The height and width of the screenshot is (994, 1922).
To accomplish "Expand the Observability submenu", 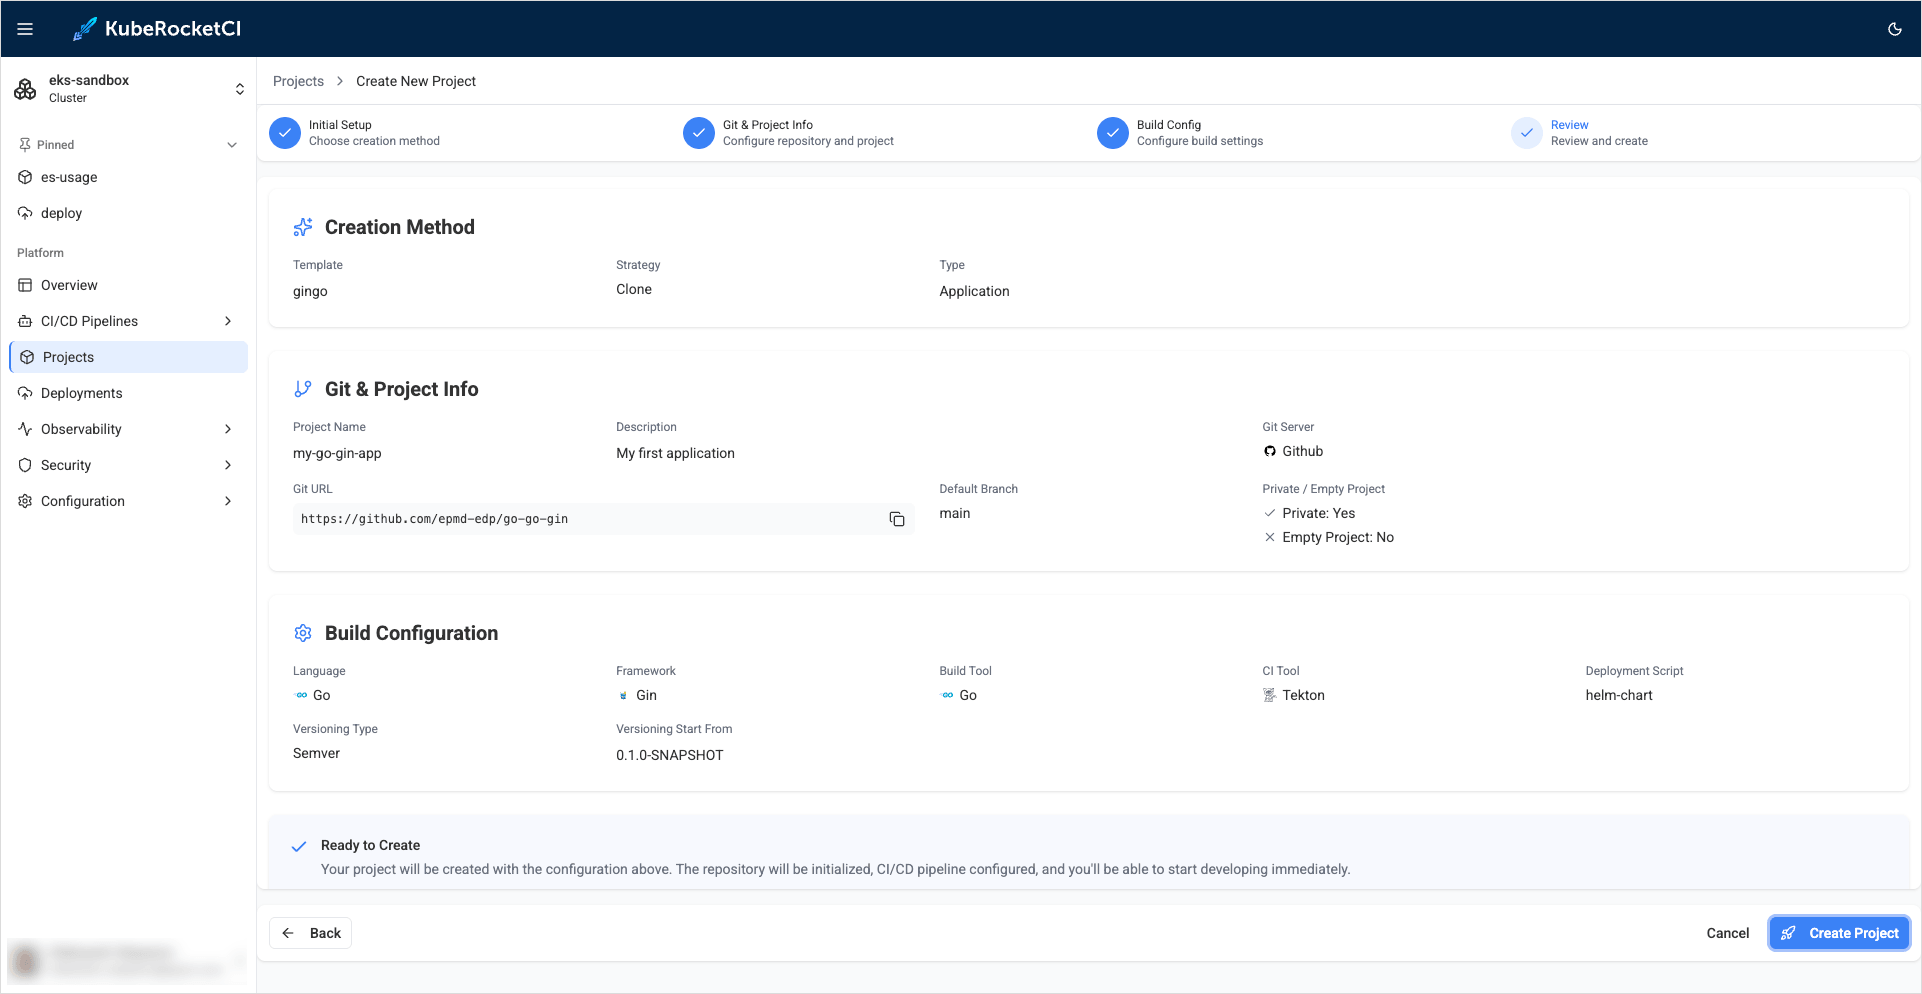I will click(x=228, y=429).
